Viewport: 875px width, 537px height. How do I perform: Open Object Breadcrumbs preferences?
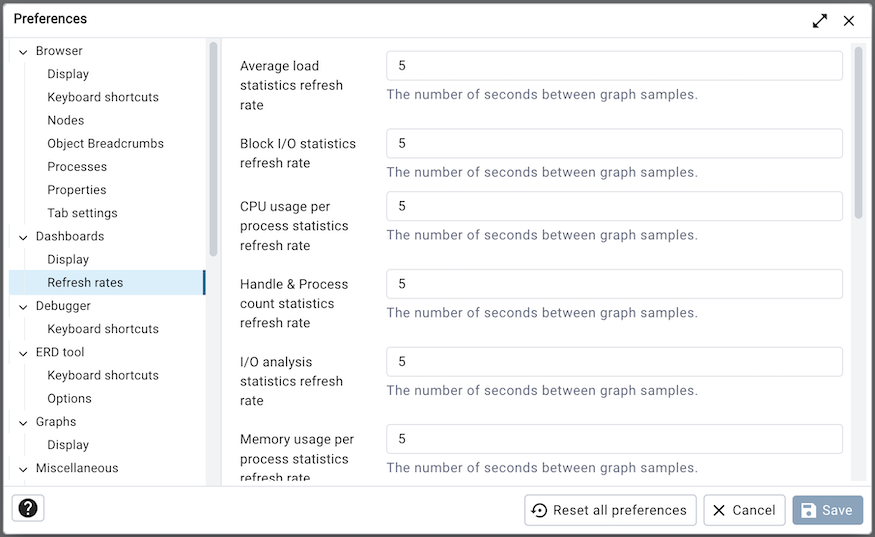tap(105, 143)
